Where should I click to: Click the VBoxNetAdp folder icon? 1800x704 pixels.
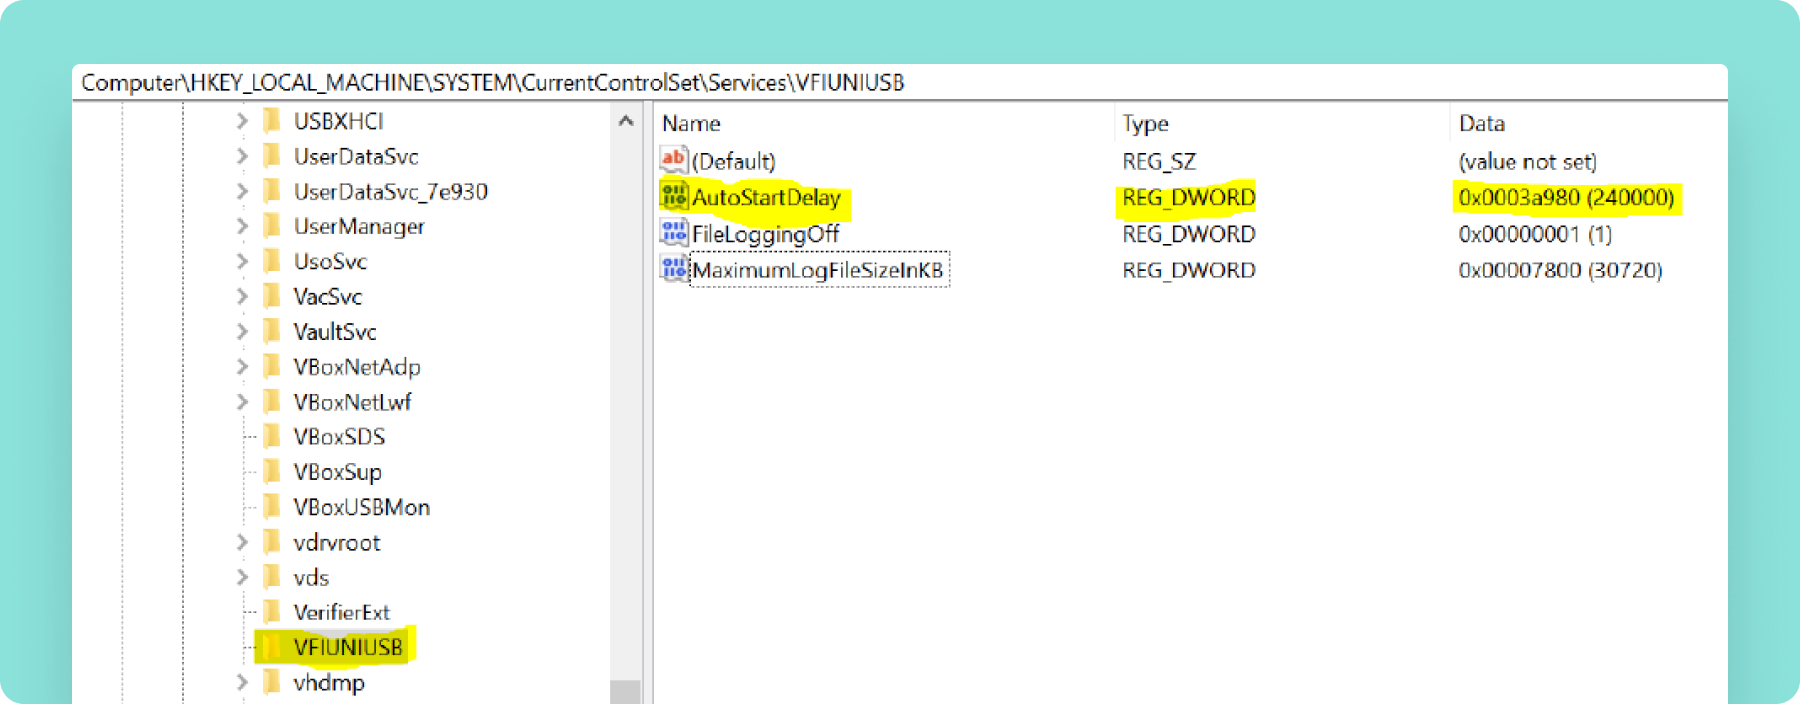pyautogui.click(x=271, y=366)
